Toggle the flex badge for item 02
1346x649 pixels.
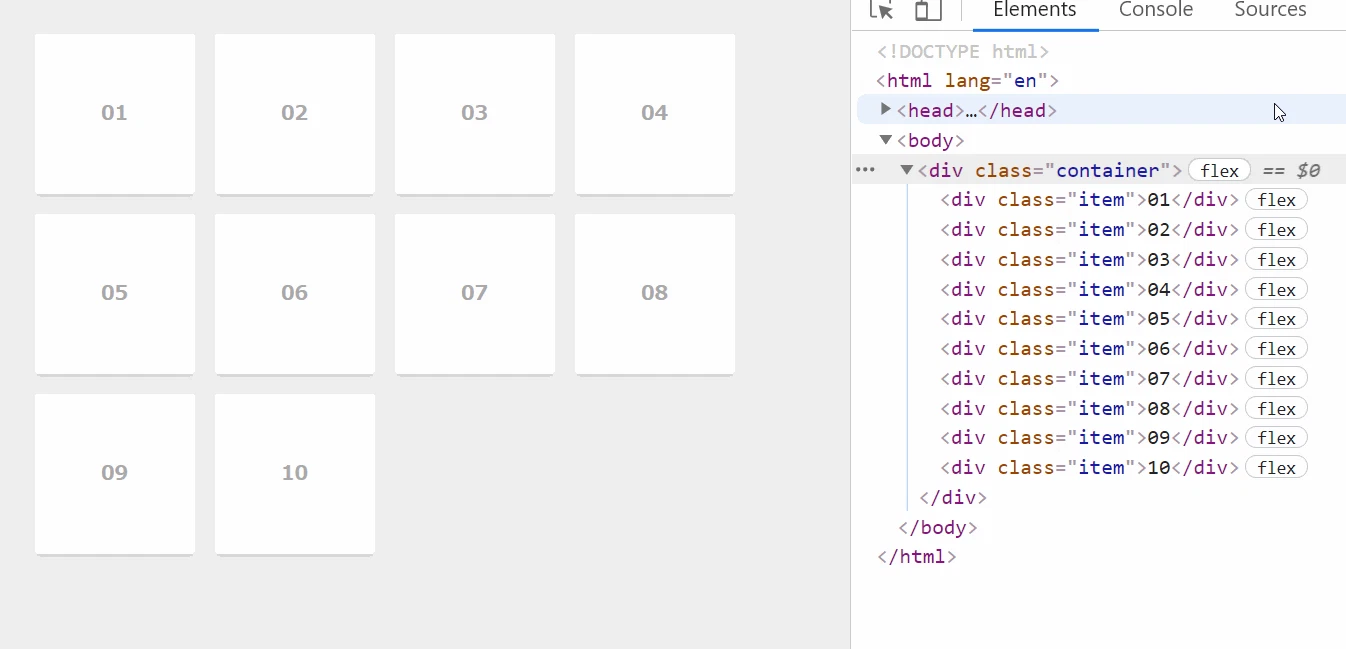click(x=1276, y=230)
